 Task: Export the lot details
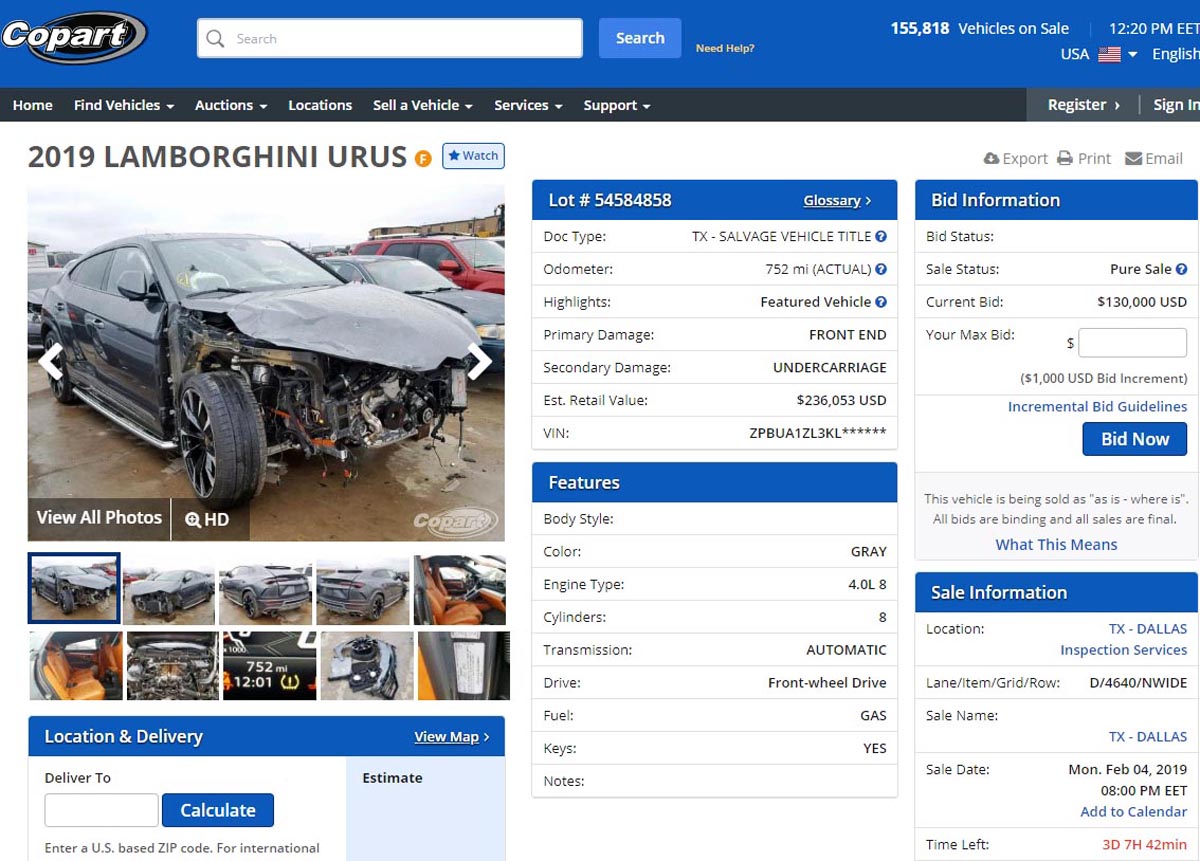click(1015, 158)
